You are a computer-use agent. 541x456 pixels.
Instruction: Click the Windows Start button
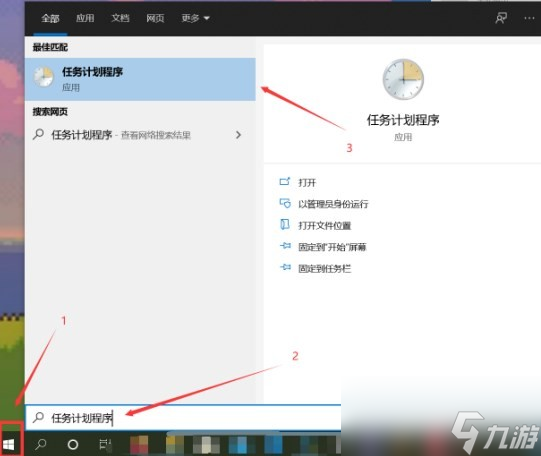click(9, 444)
